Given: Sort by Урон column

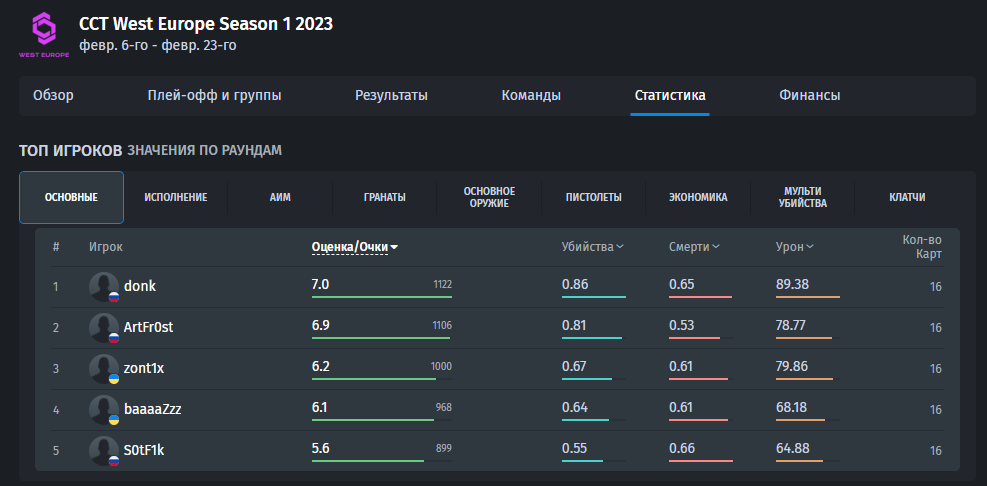Looking at the screenshot, I should (x=794, y=247).
